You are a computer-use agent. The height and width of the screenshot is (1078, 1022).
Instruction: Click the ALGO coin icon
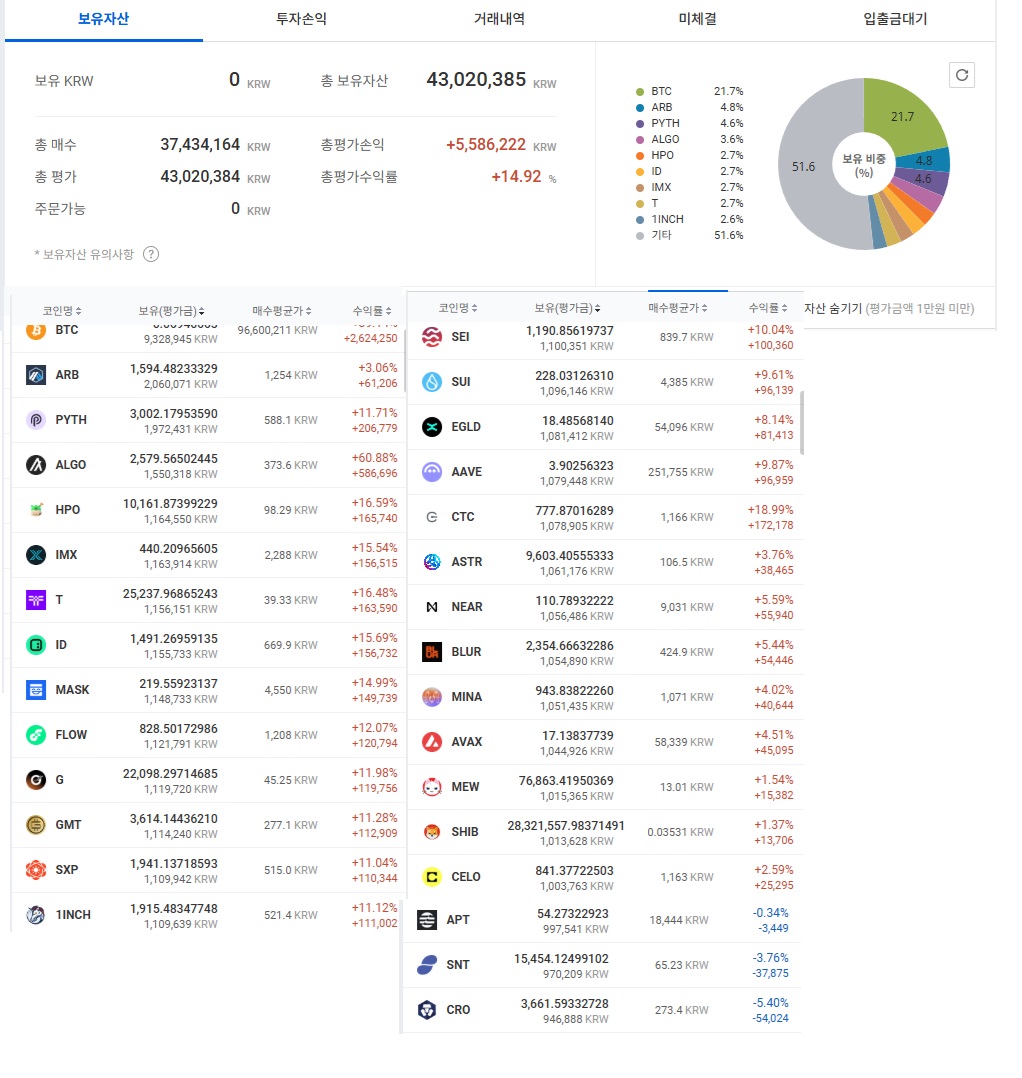[x=36, y=465]
